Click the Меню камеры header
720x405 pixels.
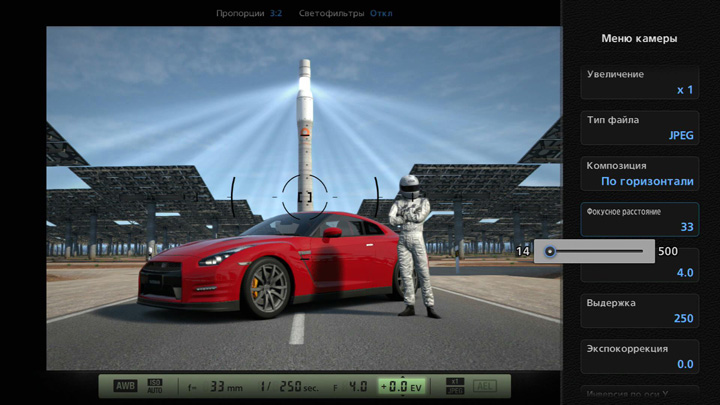pyautogui.click(x=640, y=38)
